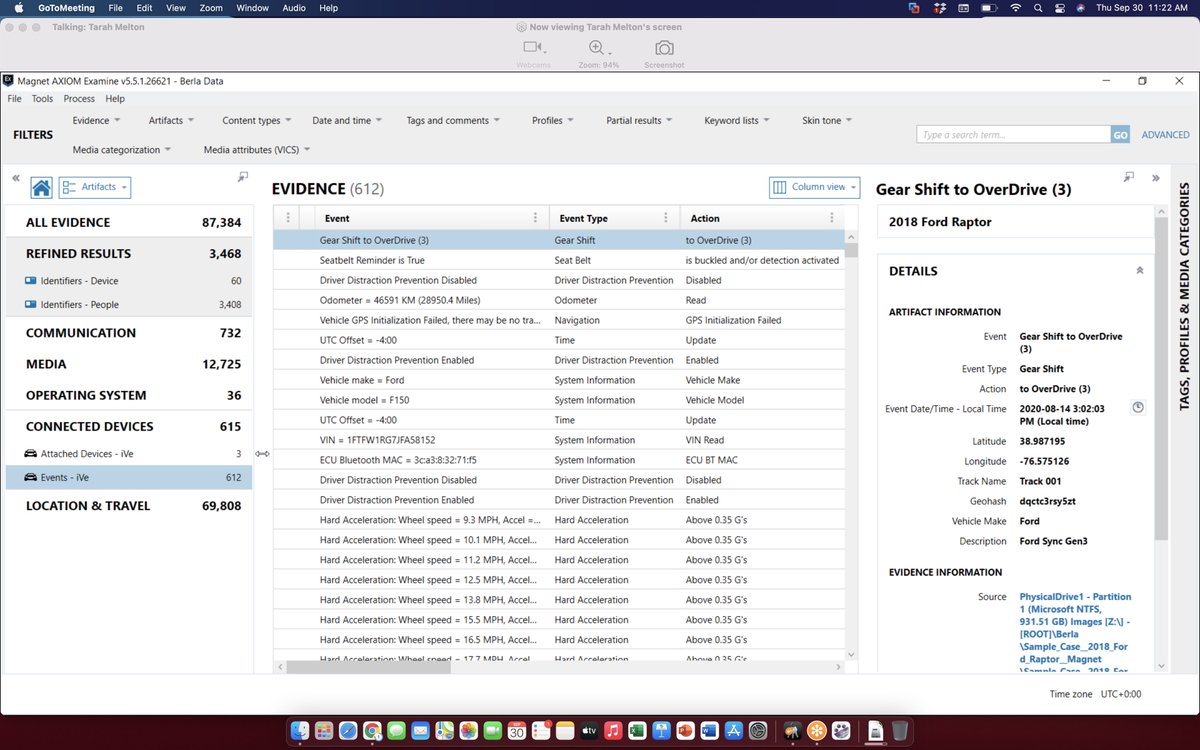Open the Date and time filter
This screenshot has height=750, width=1200.
point(347,120)
